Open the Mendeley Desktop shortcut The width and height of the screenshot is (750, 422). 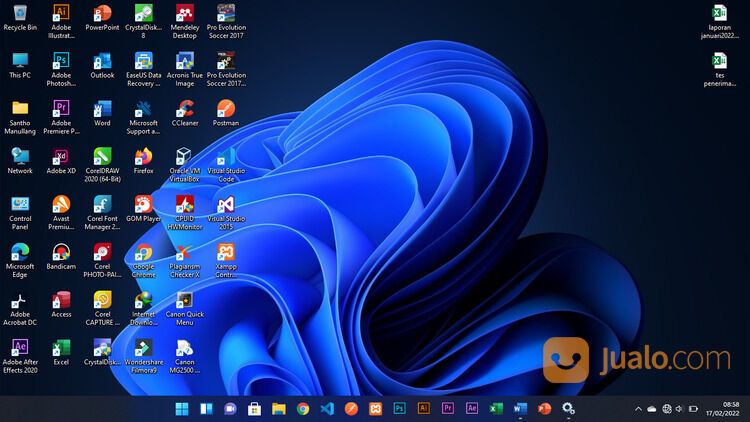[x=185, y=22]
